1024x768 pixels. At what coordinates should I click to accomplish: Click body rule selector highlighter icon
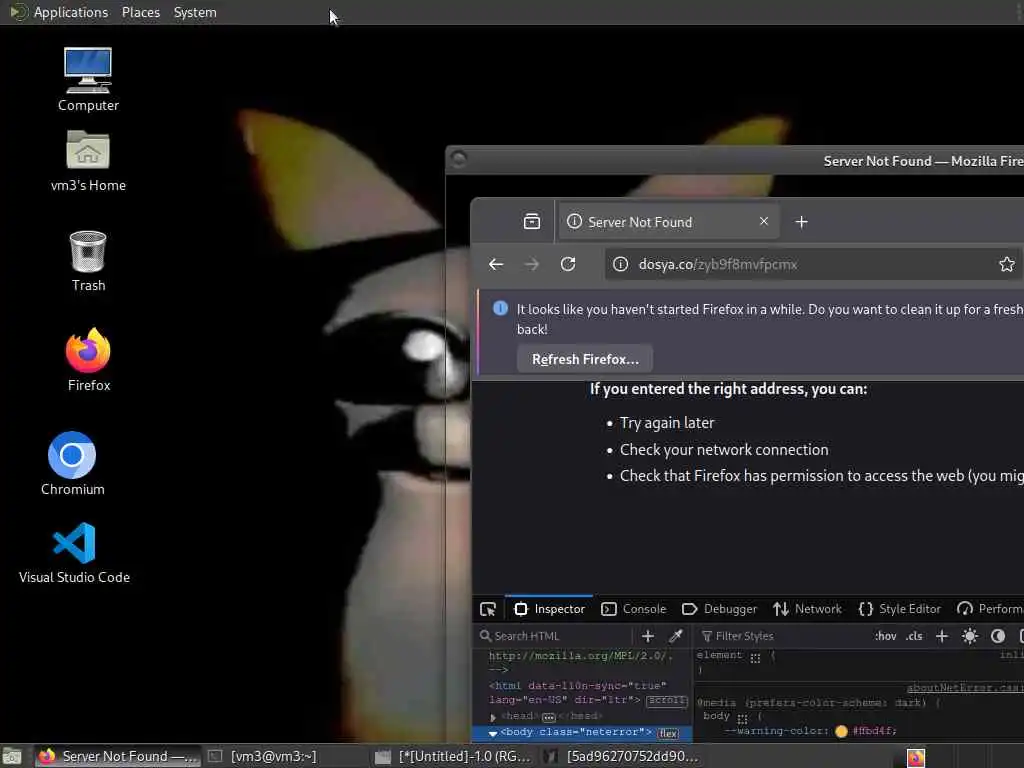(742, 718)
